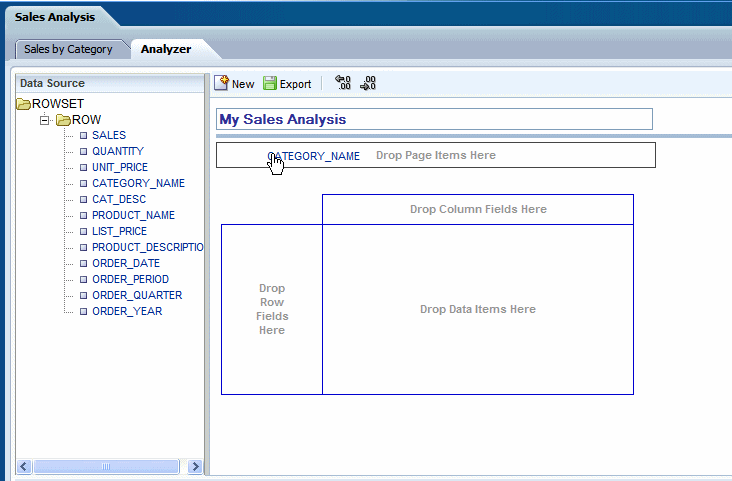This screenshot has height=481, width=732.
Task: Click the Data Source horizontal scrollbar thumb
Action: [106, 466]
